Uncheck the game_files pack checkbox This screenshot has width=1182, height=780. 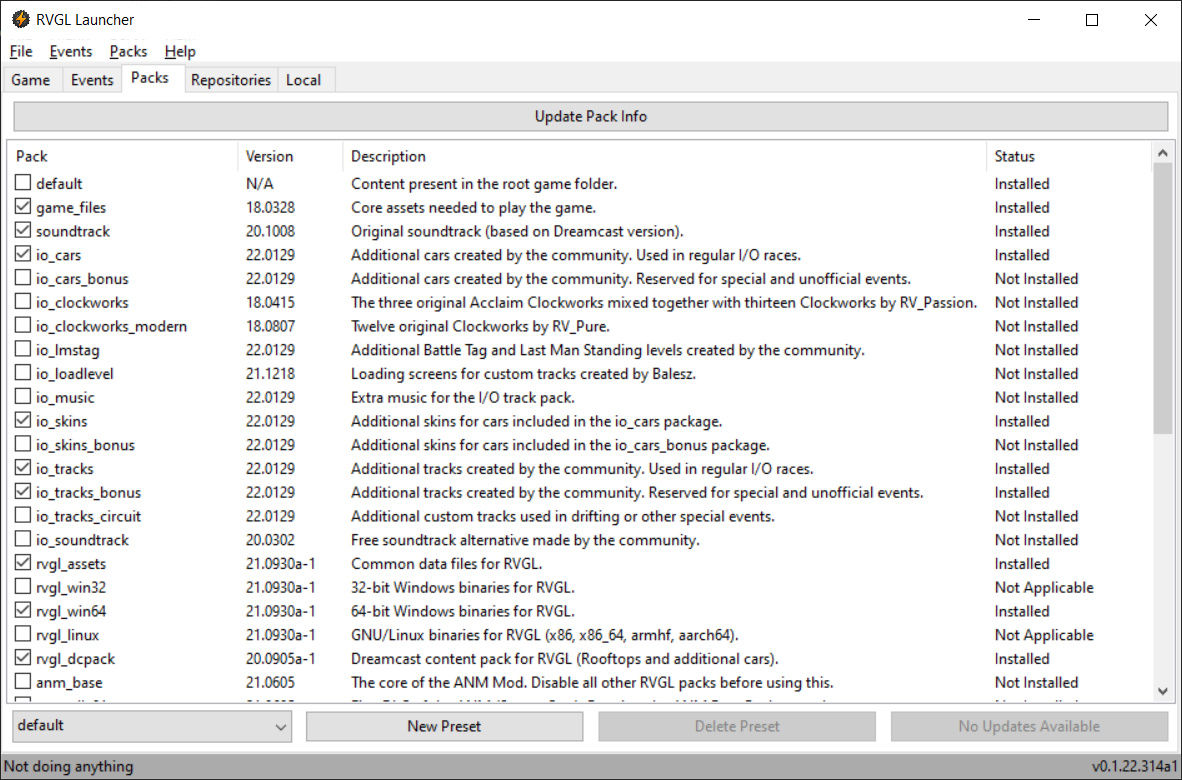click(x=23, y=206)
